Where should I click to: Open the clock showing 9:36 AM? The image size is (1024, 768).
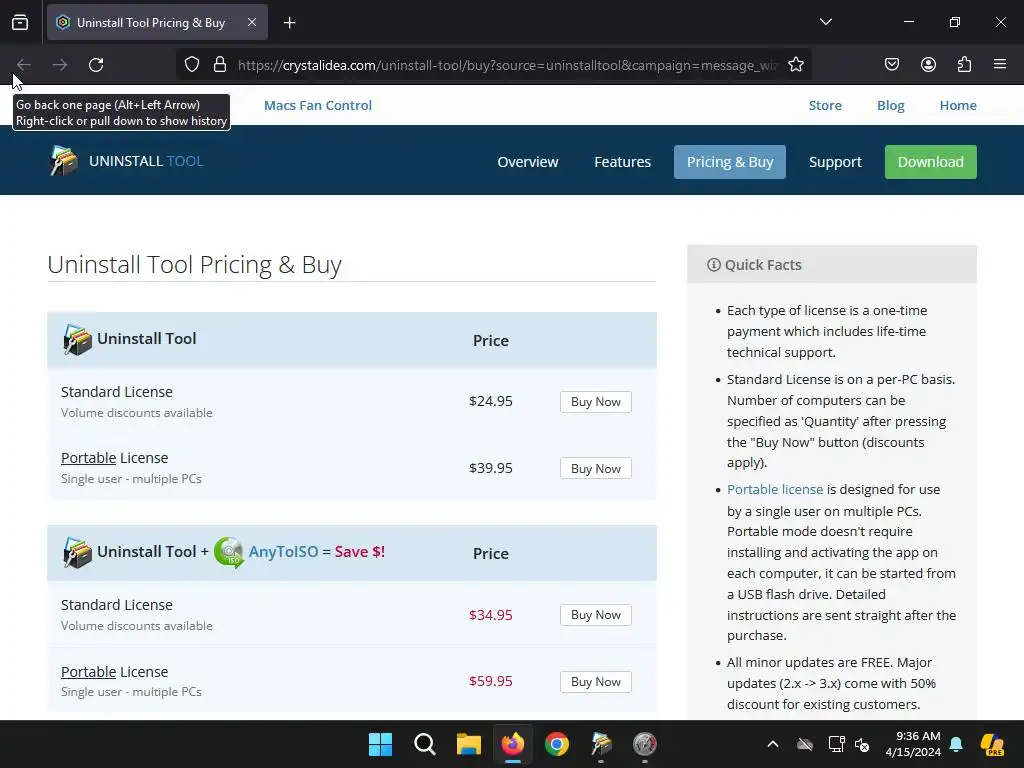click(912, 744)
